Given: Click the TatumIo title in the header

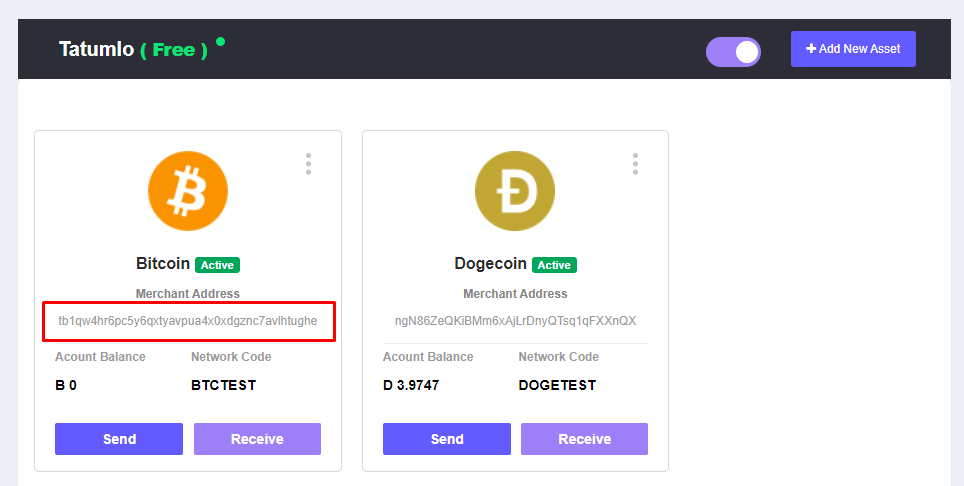Looking at the screenshot, I should 96,49.
